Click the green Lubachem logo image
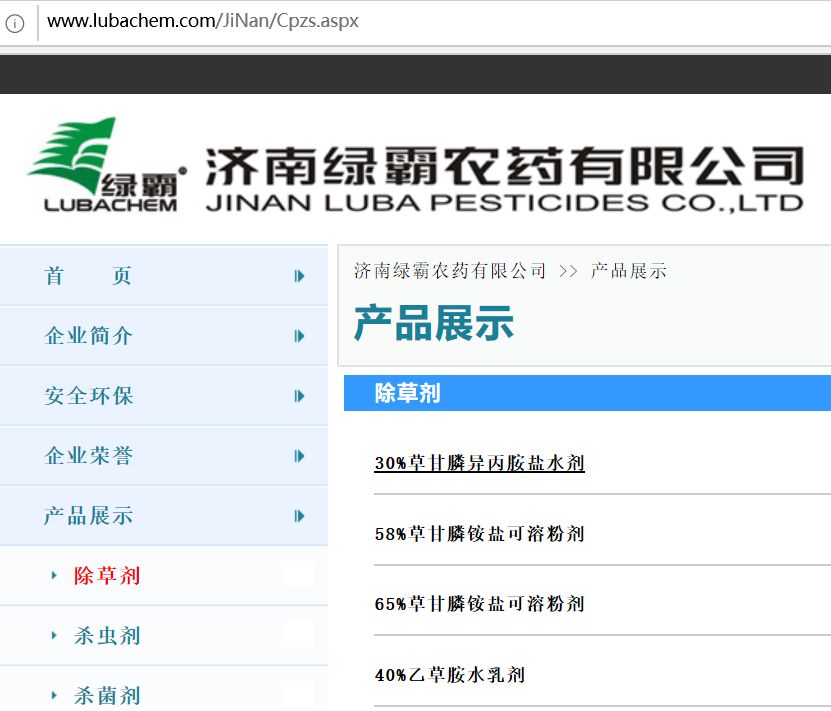This screenshot has height=711, width=831. 106,164
